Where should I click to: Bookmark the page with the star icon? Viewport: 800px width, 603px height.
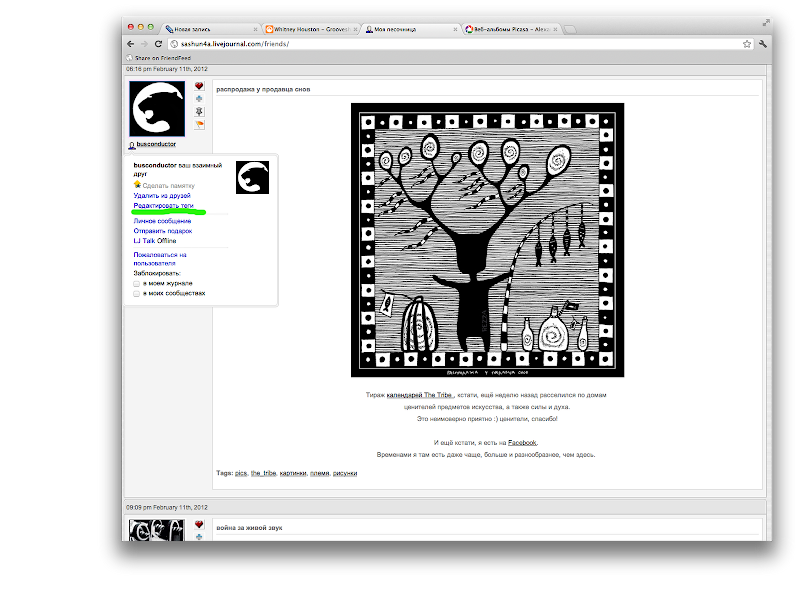(747, 44)
